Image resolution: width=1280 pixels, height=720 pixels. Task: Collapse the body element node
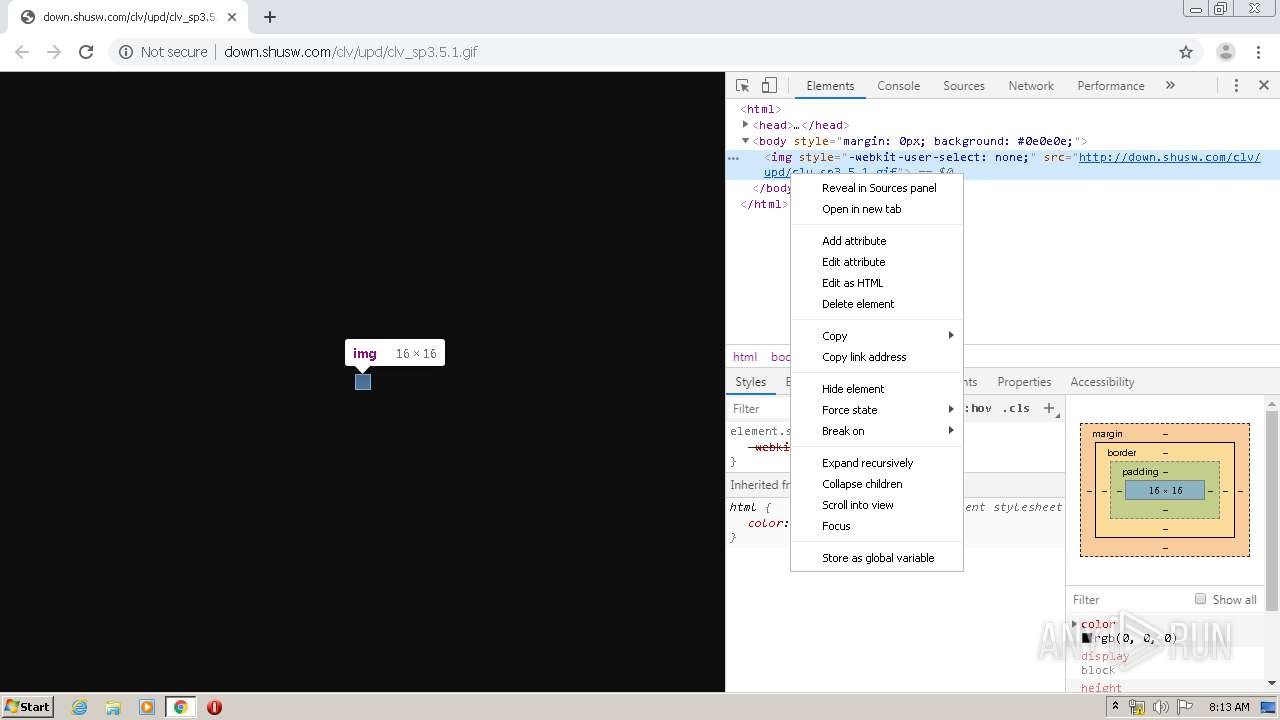(745, 141)
